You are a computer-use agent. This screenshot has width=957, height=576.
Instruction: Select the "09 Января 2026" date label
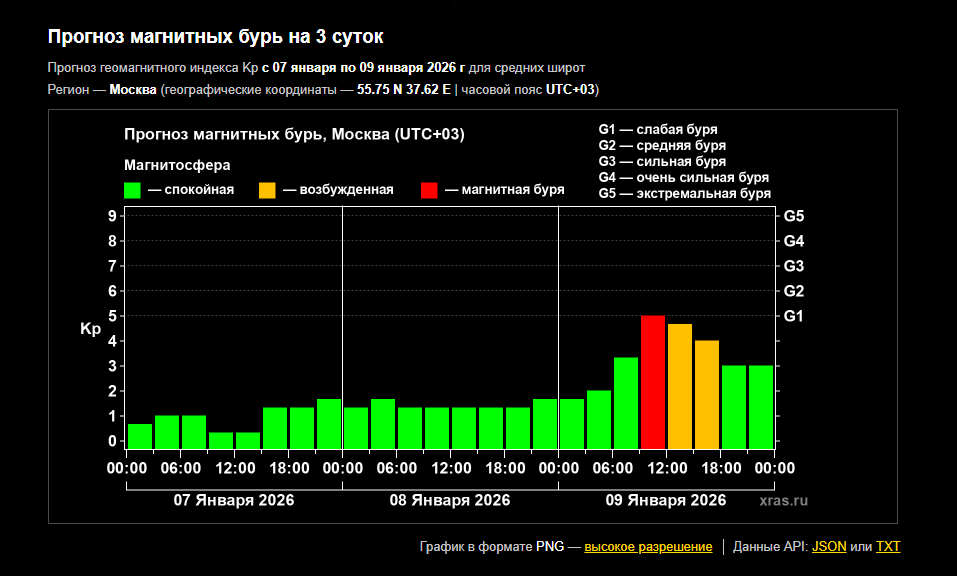point(665,500)
